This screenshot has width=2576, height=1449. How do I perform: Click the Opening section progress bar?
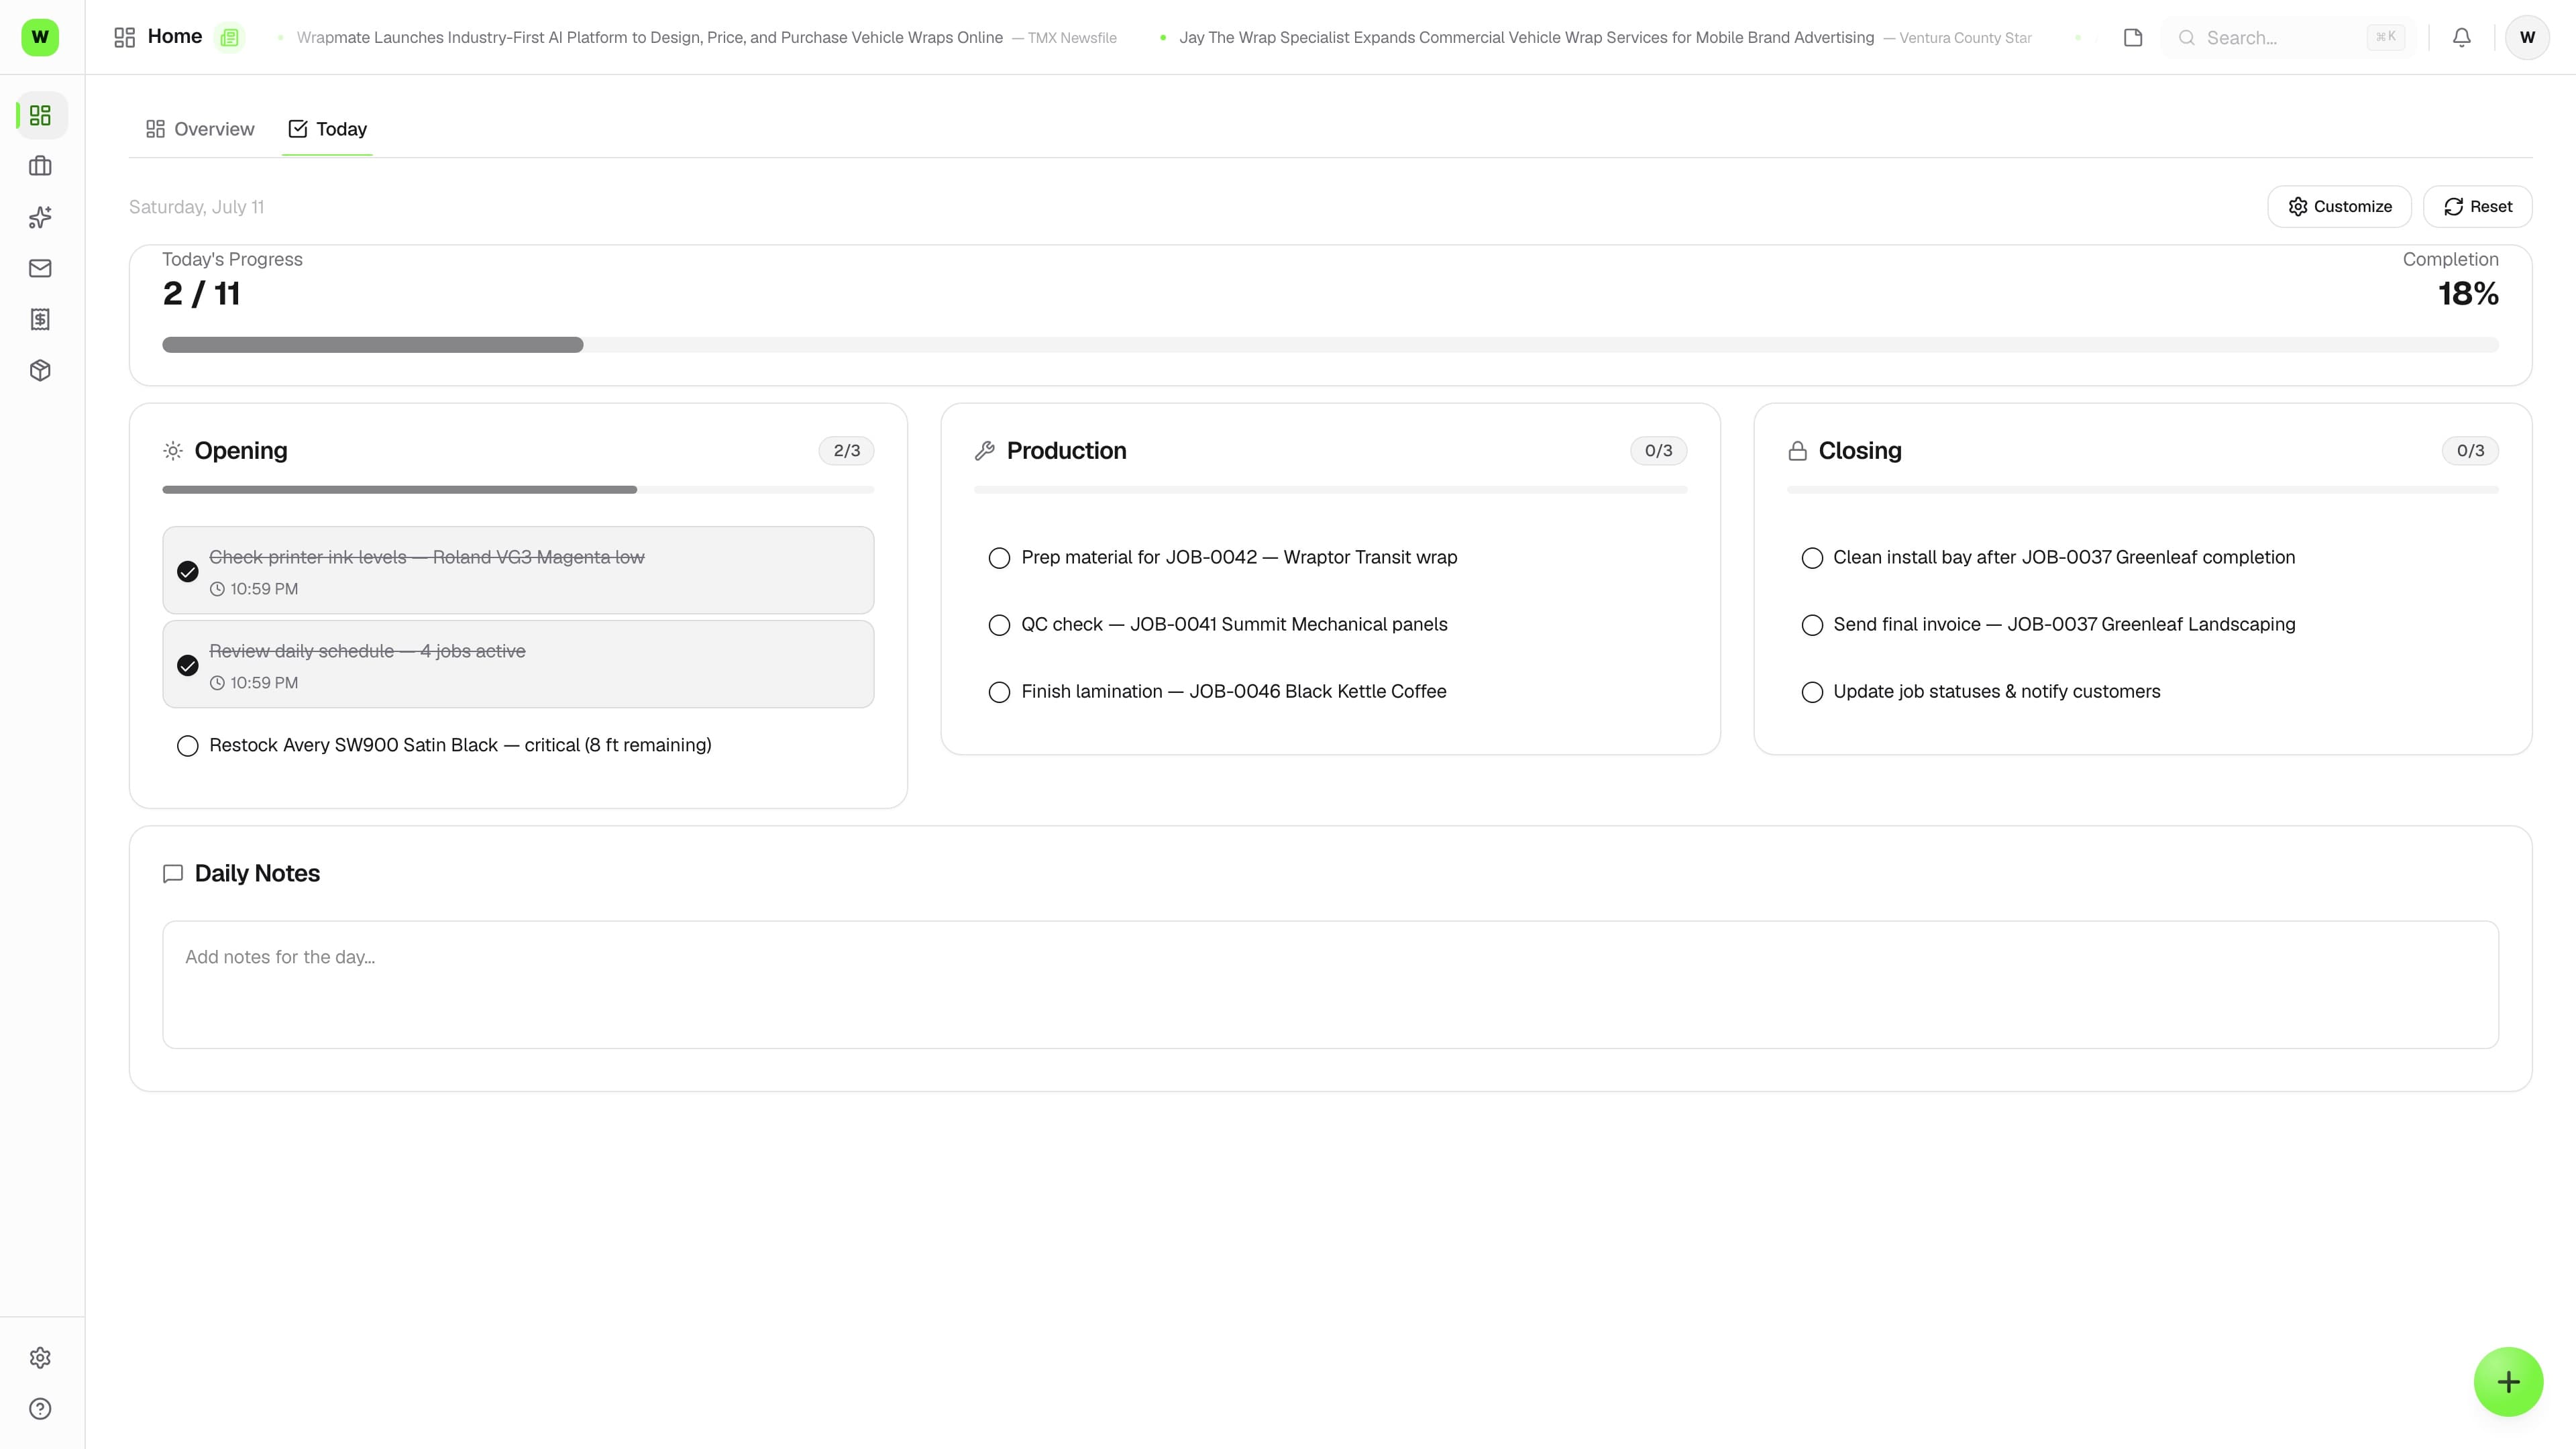518,490
